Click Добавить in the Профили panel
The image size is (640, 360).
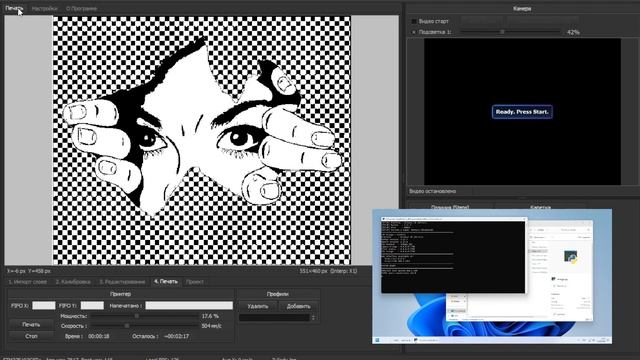click(298, 306)
